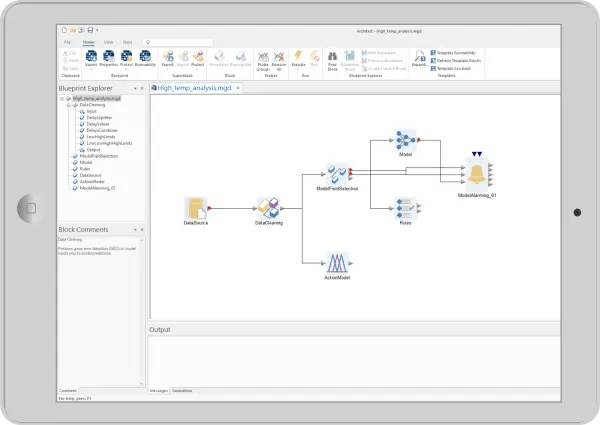Open the Block Comments panel dropdown arrow
This screenshot has width=600, height=425.
pyautogui.click(x=135, y=230)
